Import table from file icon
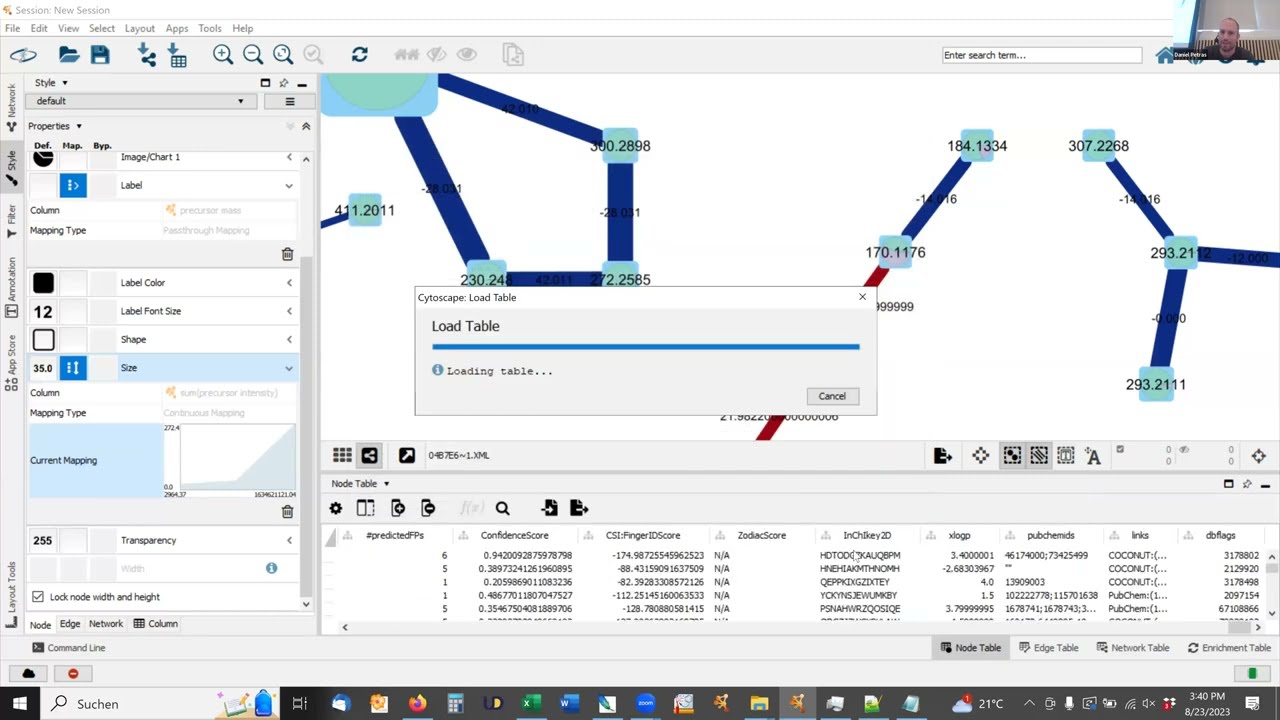Viewport: 1280px width, 720px height. click(x=178, y=55)
